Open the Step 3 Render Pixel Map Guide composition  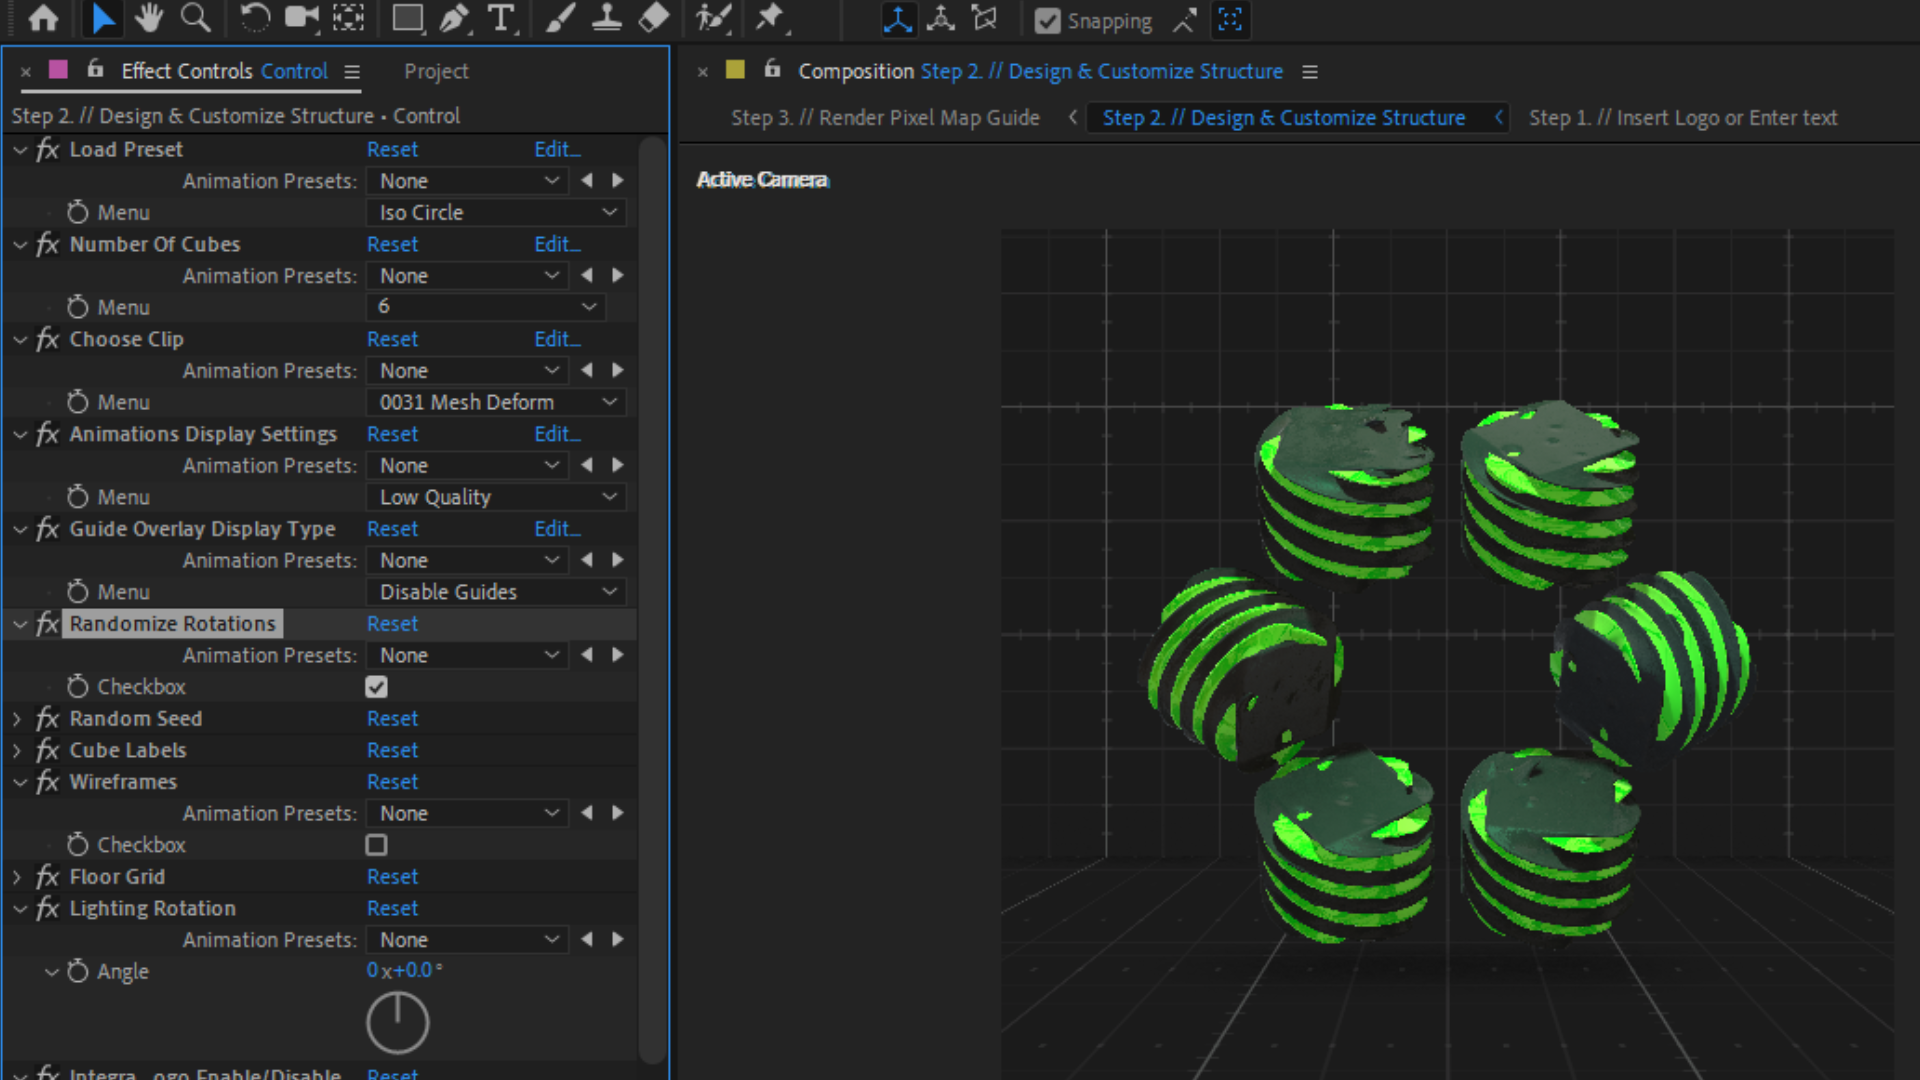[885, 117]
